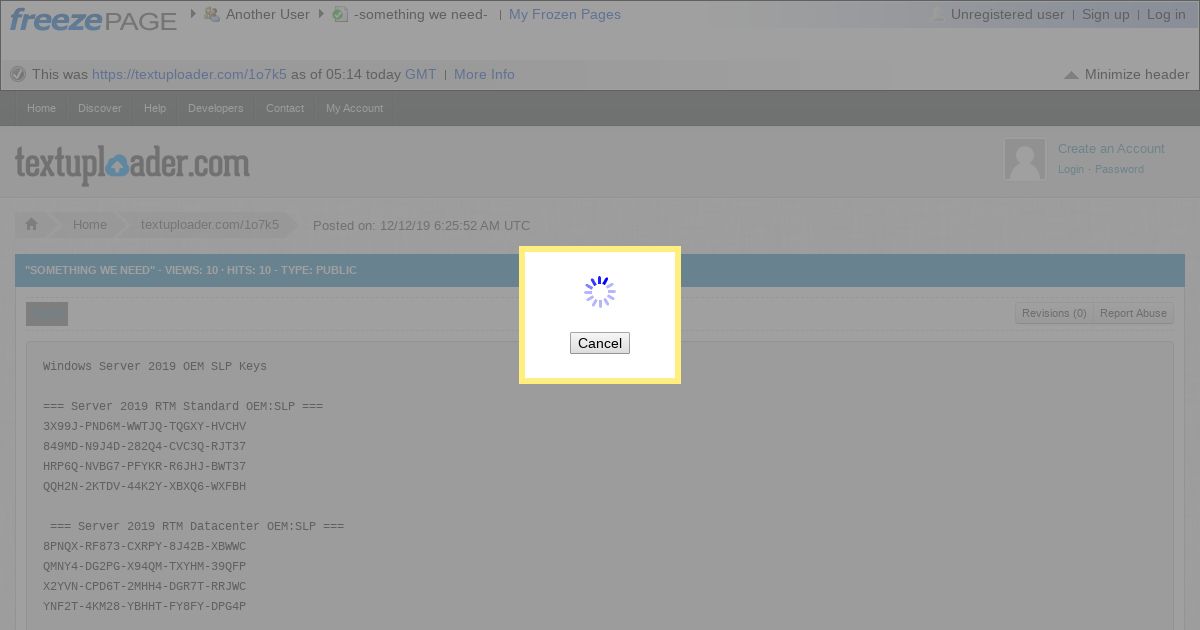The width and height of the screenshot is (1200, 630).
Task: Open the My Account menu item
Action: point(354,108)
